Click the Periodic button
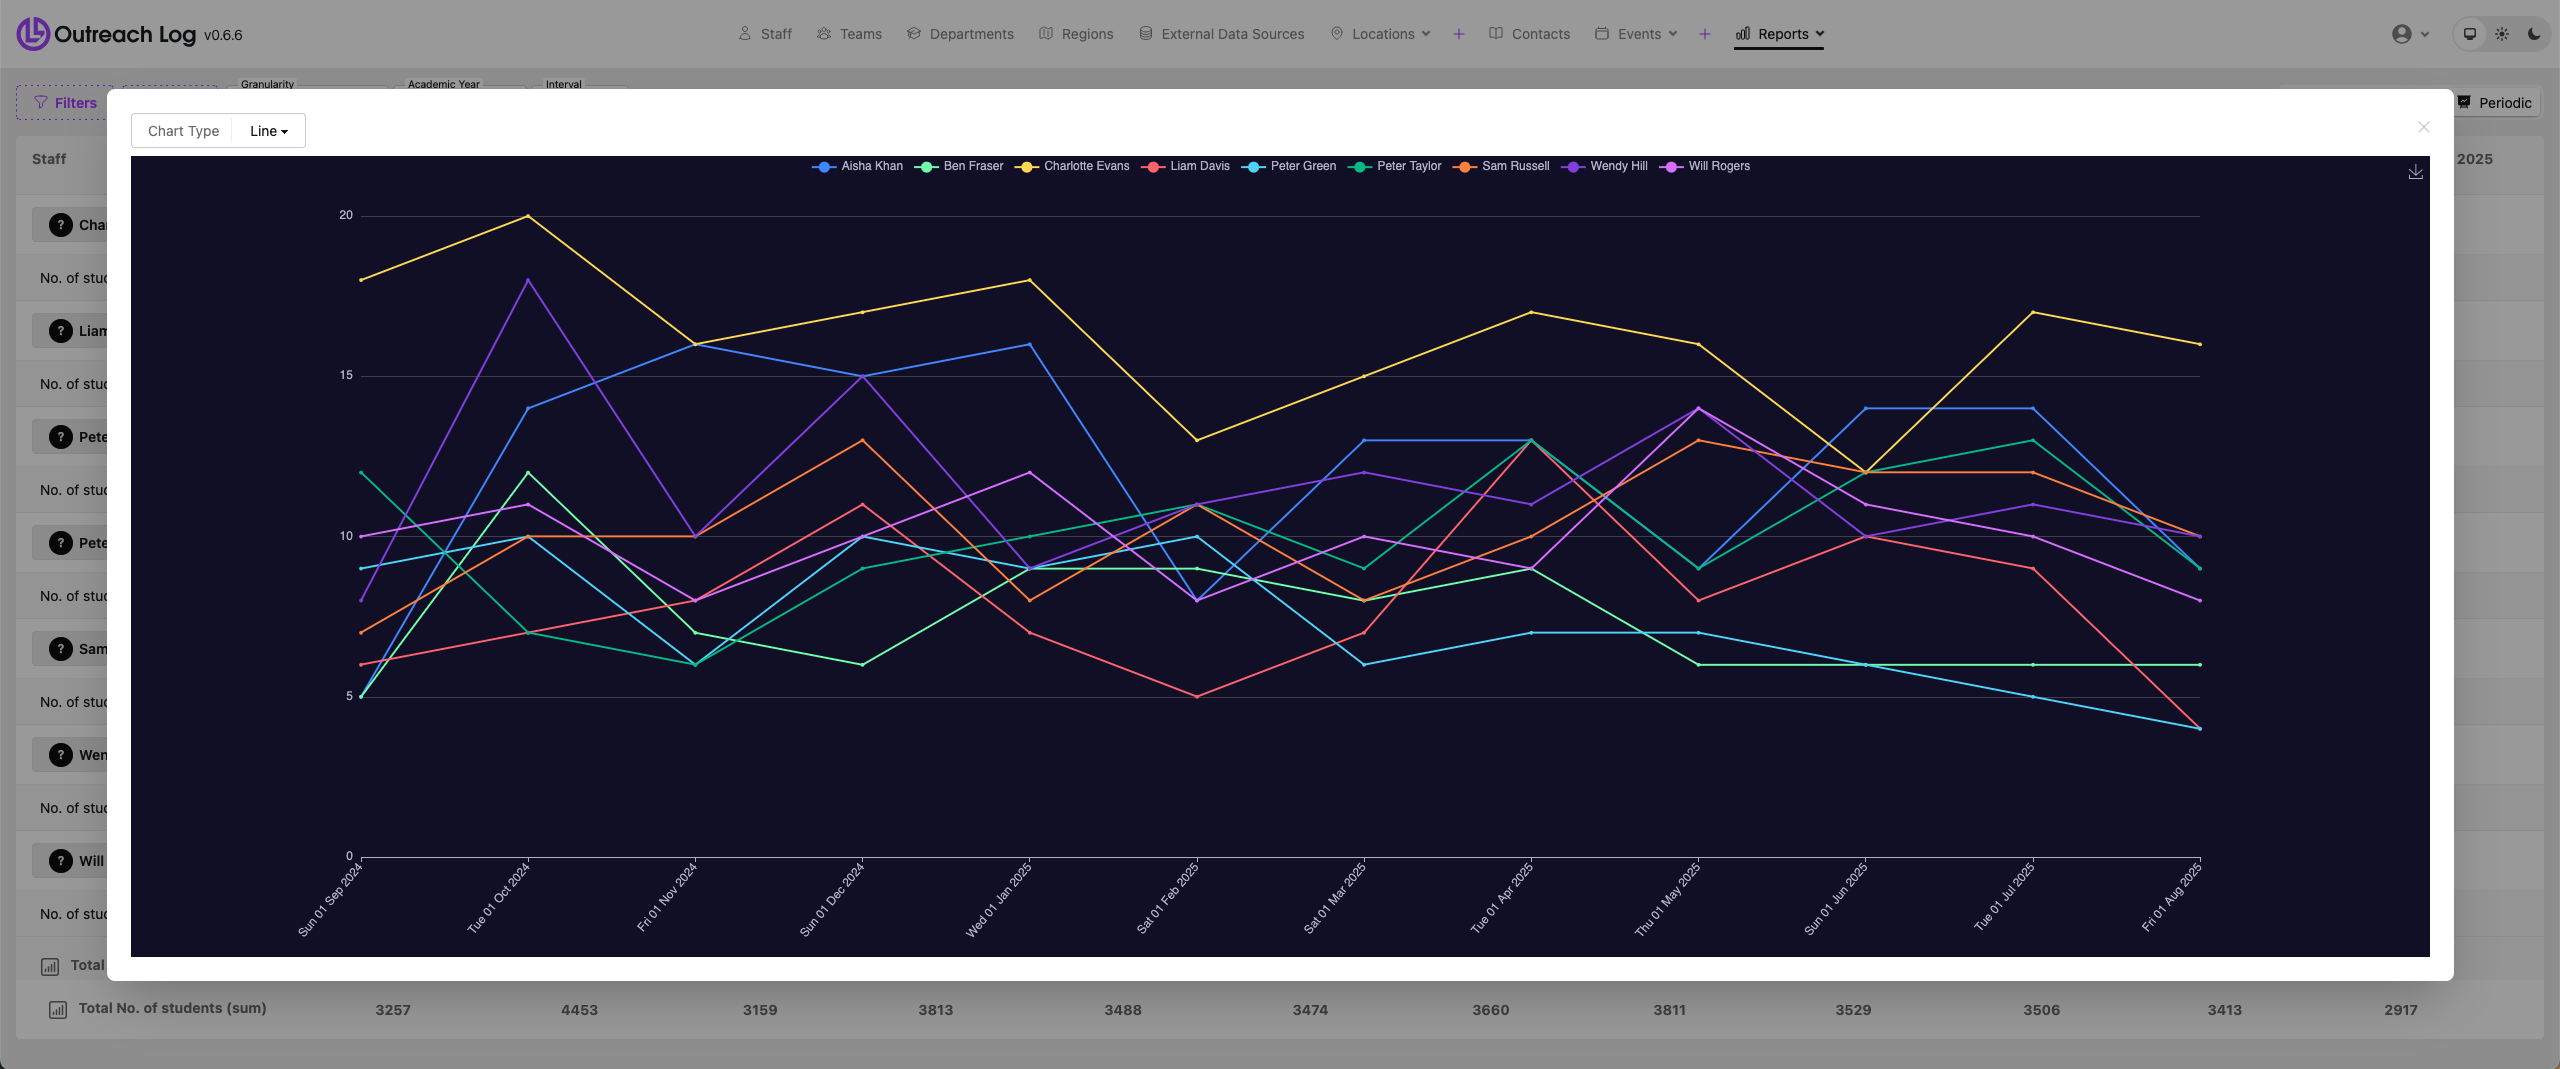The width and height of the screenshot is (2560, 1069). (2495, 103)
